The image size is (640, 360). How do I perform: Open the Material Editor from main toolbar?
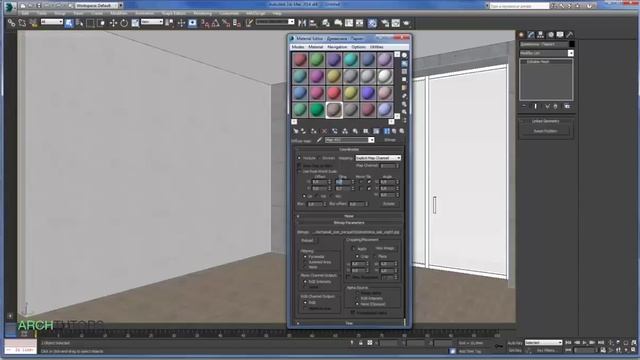click(372, 23)
